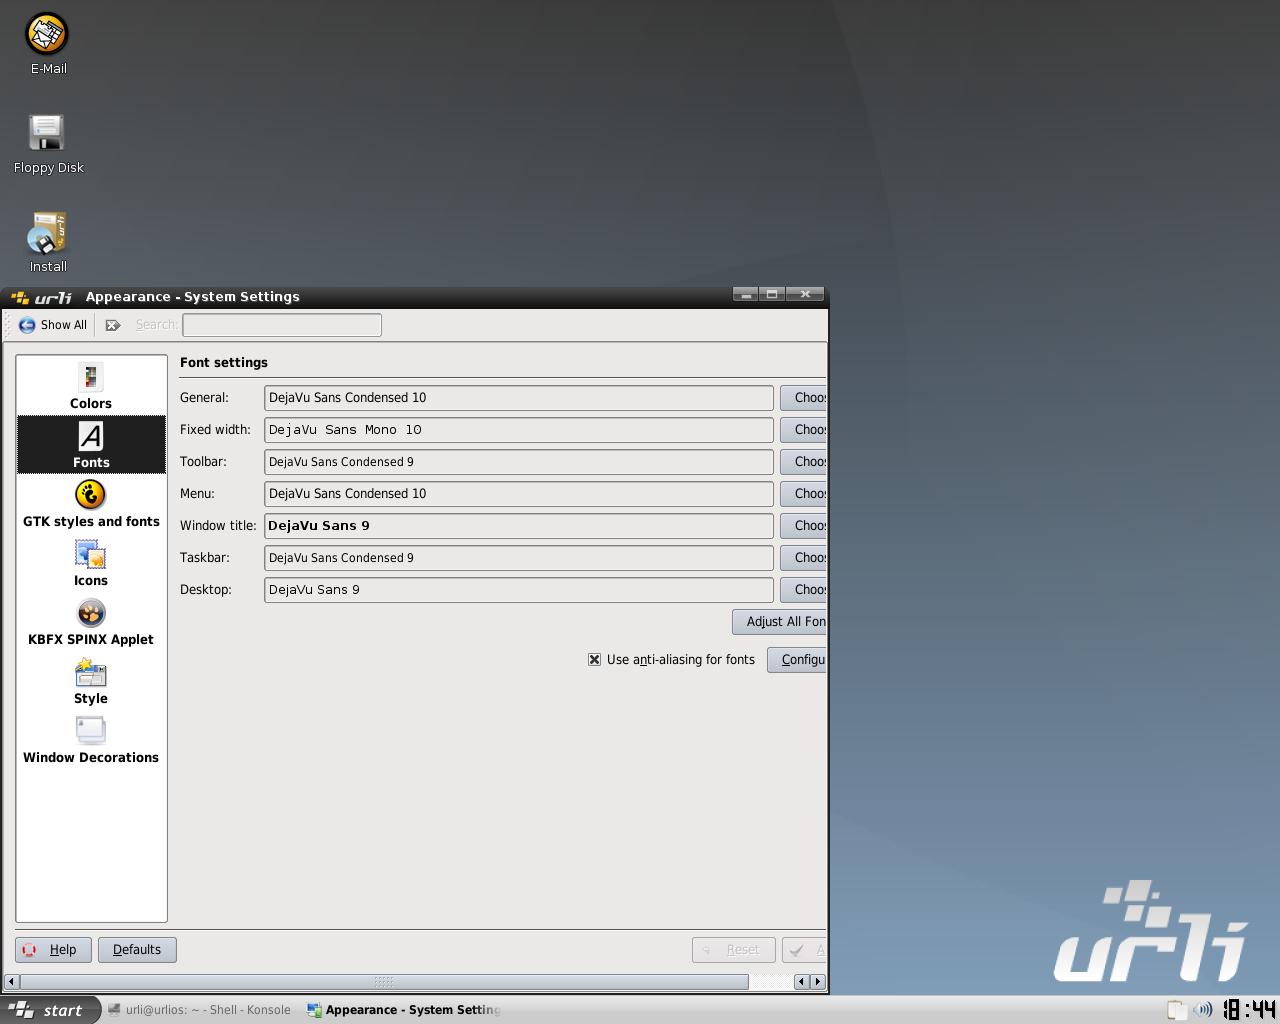
Task: Click the Help button
Action: tap(53, 950)
